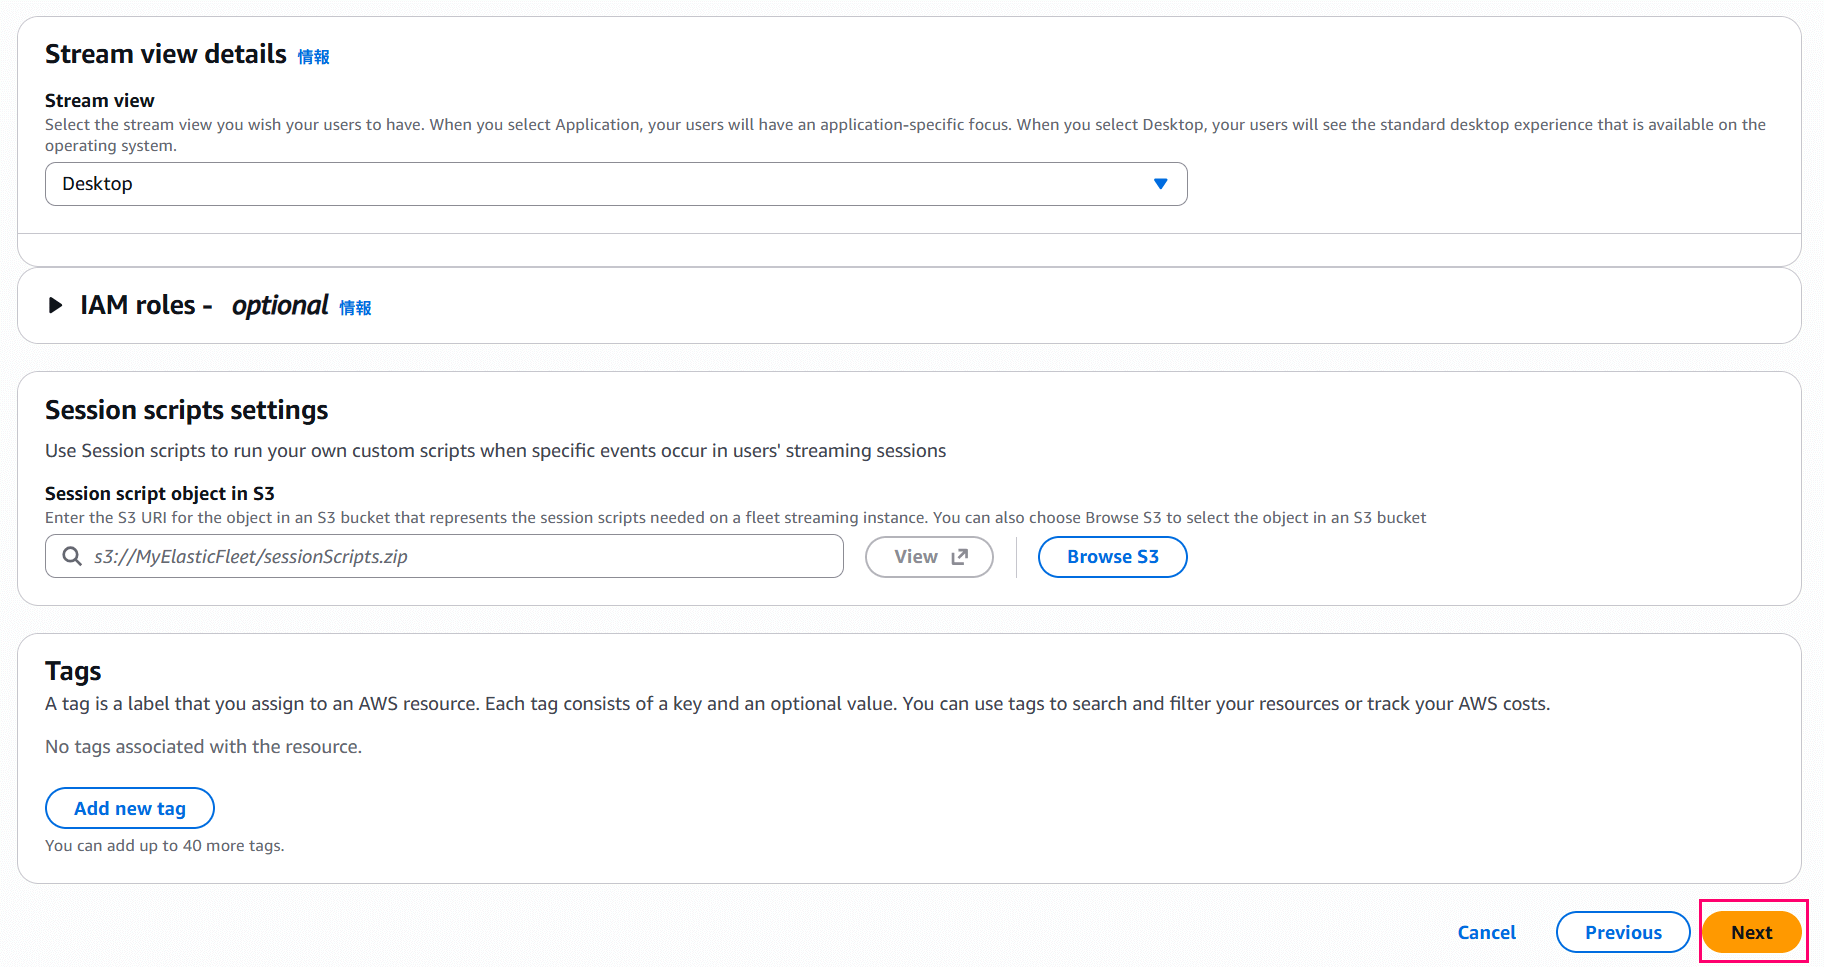The height and width of the screenshot is (967, 1824).
Task: Click the disclosure triangle before IAM roles
Action: [x=55, y=306]
